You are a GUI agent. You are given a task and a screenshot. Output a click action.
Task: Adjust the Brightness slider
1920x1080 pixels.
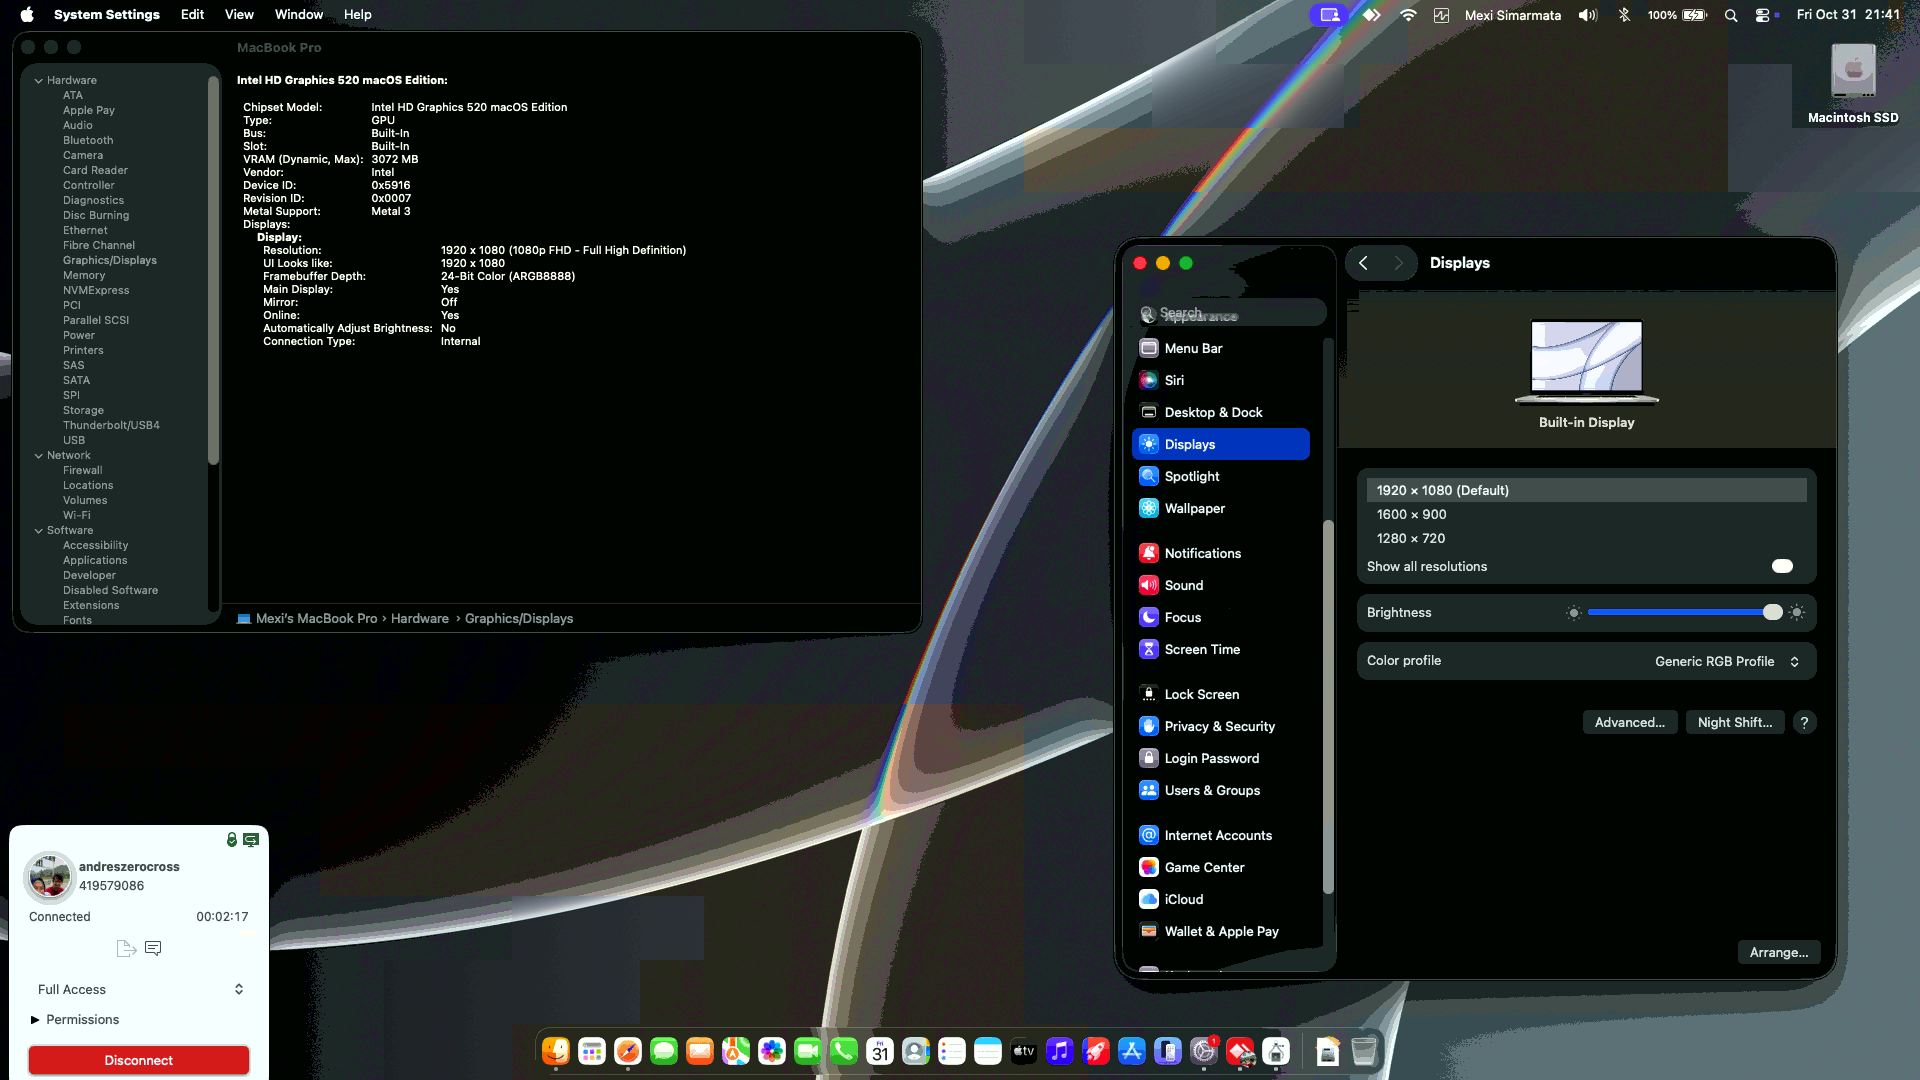click(1686, 612)
